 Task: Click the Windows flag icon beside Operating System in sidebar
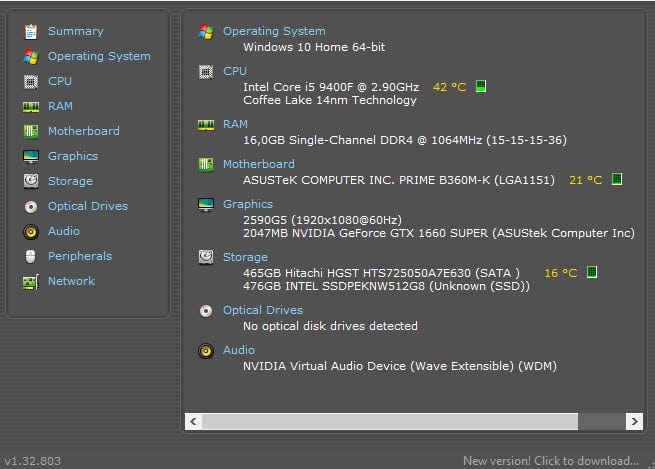tap(30, 56)
